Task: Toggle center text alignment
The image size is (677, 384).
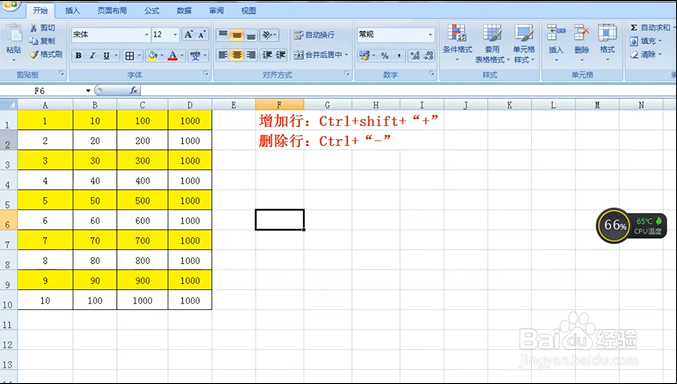Action: [x=237, y=55]
